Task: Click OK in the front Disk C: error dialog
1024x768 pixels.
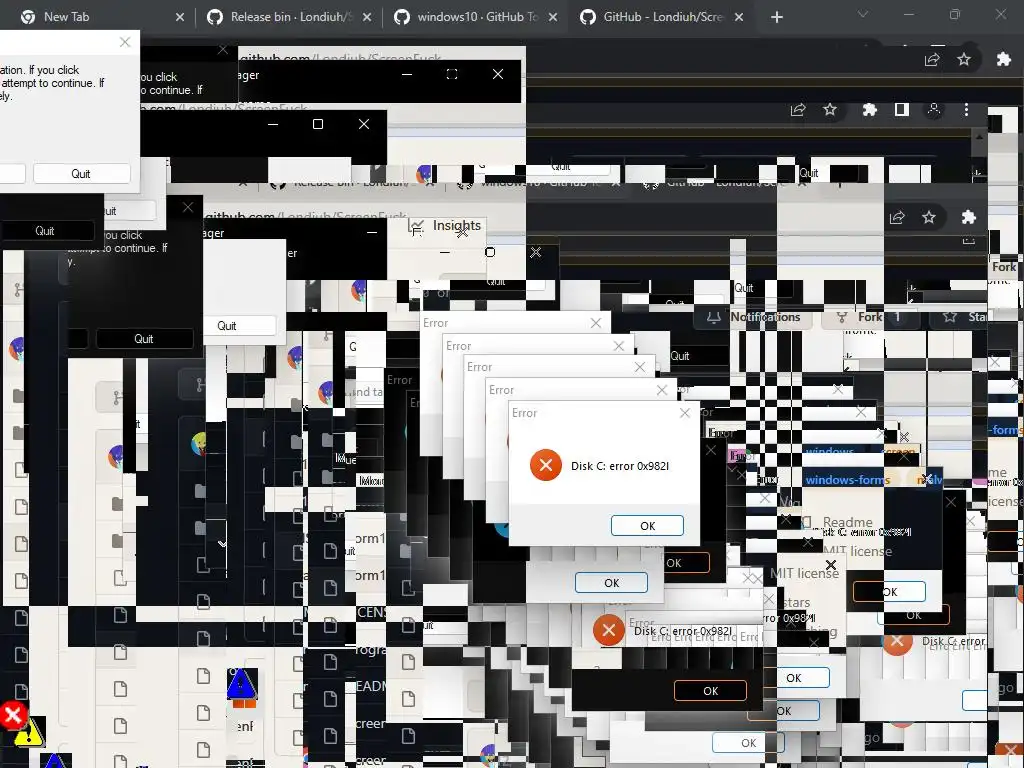Action: click(647, 526)
